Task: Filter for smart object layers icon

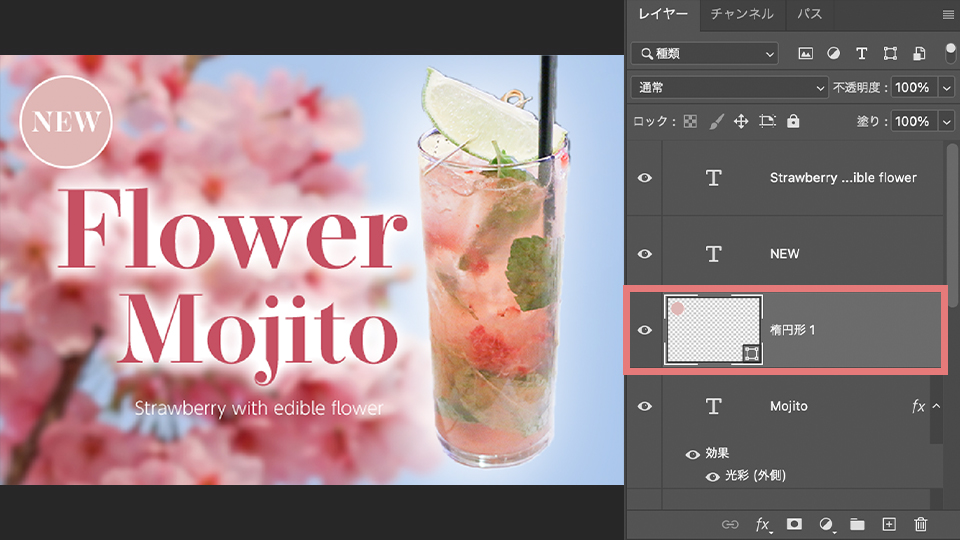Action: pos(919,54)
